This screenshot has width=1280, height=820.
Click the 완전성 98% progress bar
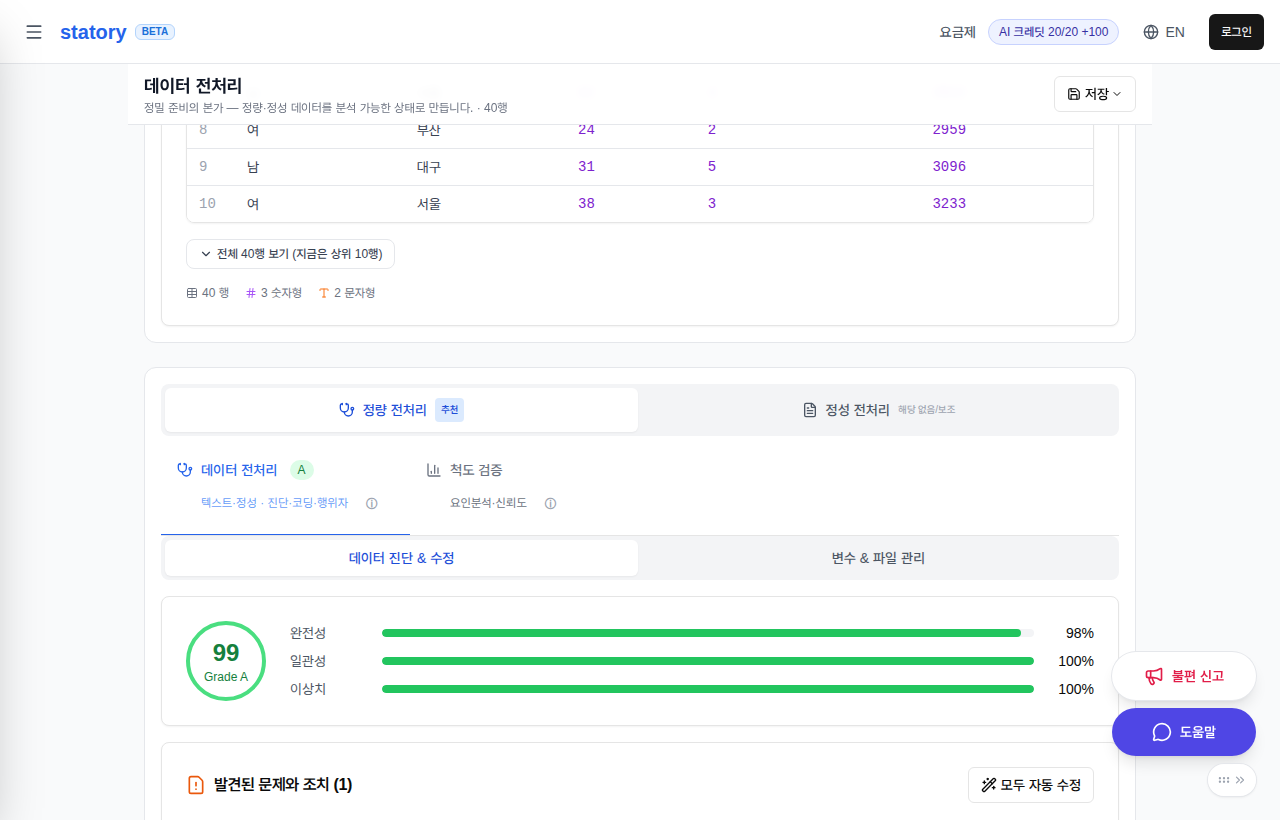pos(708,633)
